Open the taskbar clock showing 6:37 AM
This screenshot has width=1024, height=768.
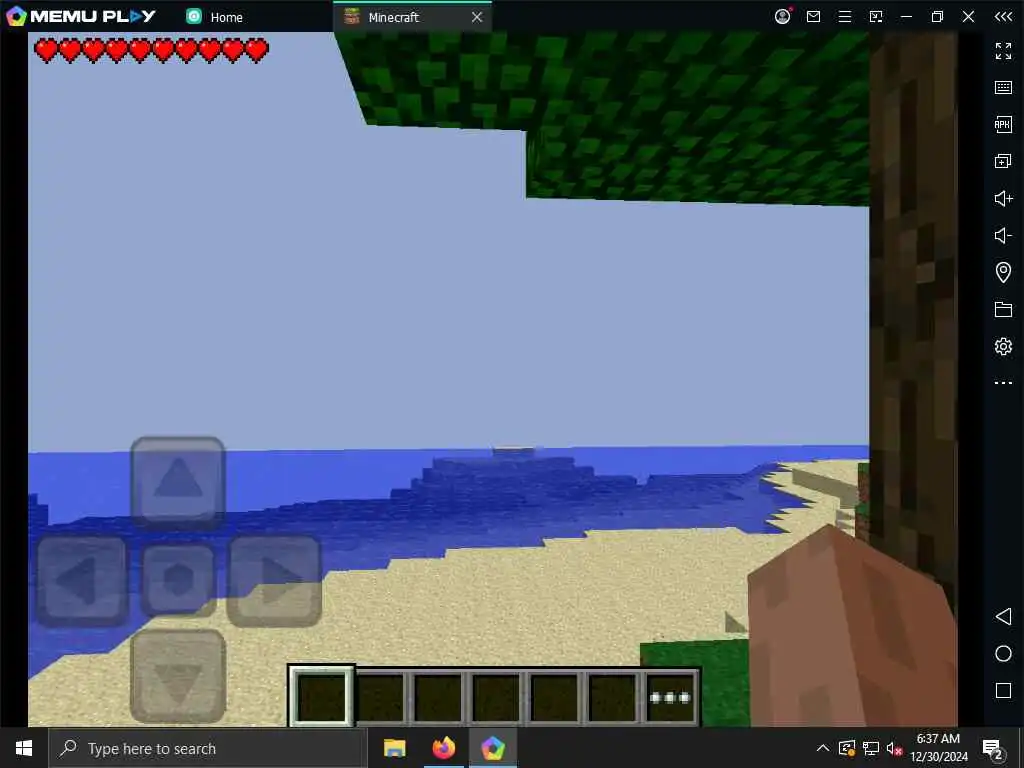(938, 748)
